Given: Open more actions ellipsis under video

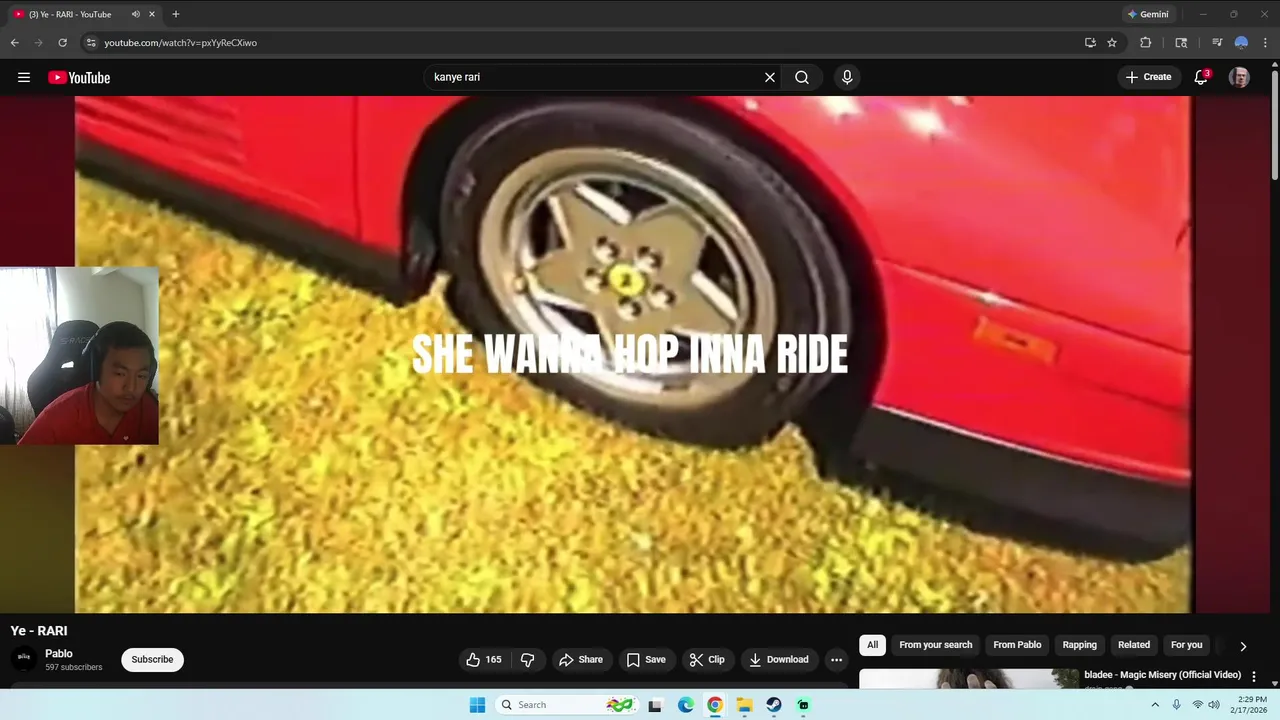Looking at the screenshot, I should 836,659.
